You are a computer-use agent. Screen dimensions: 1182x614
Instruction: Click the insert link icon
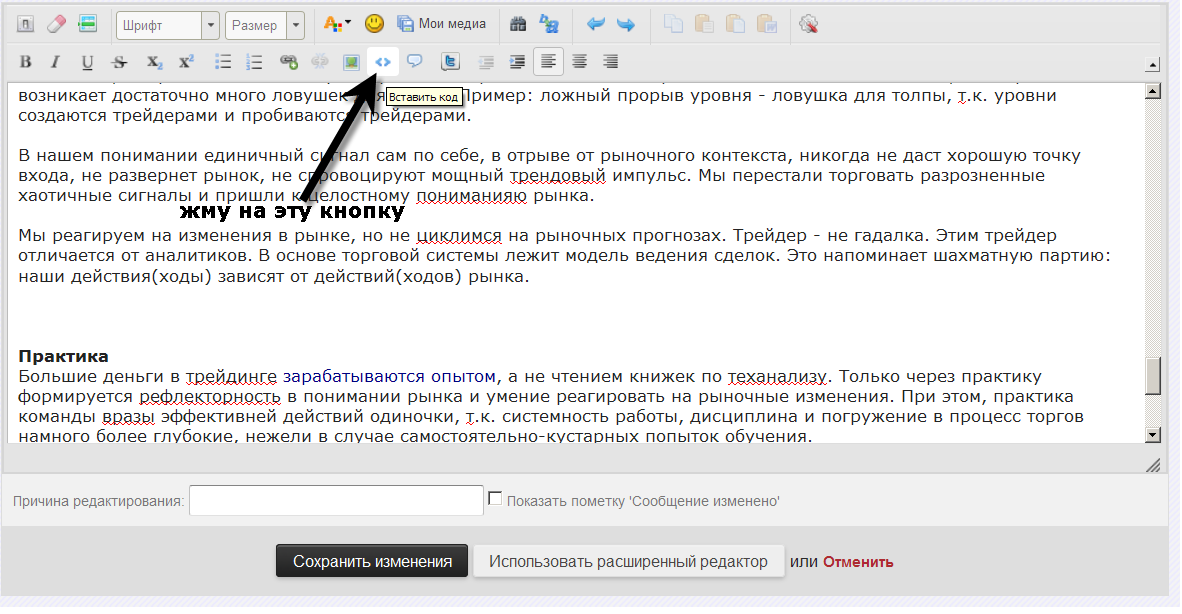(289, 62)
